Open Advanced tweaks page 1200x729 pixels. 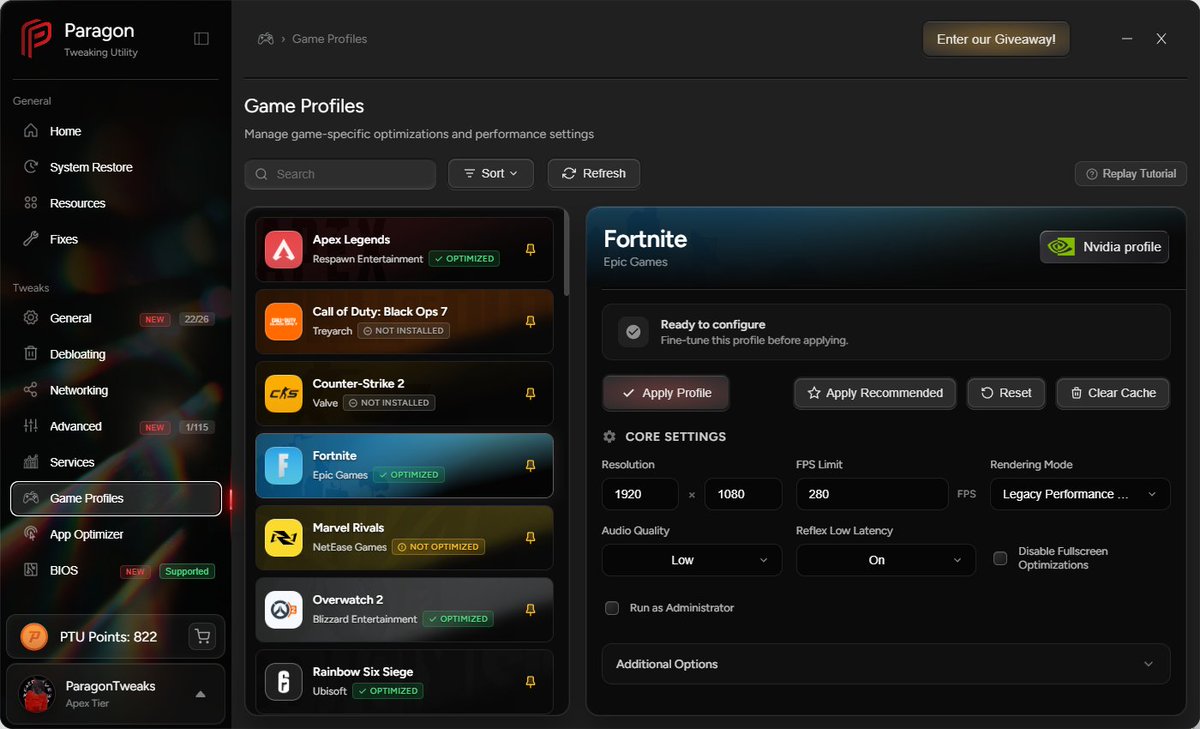[116, 426]
